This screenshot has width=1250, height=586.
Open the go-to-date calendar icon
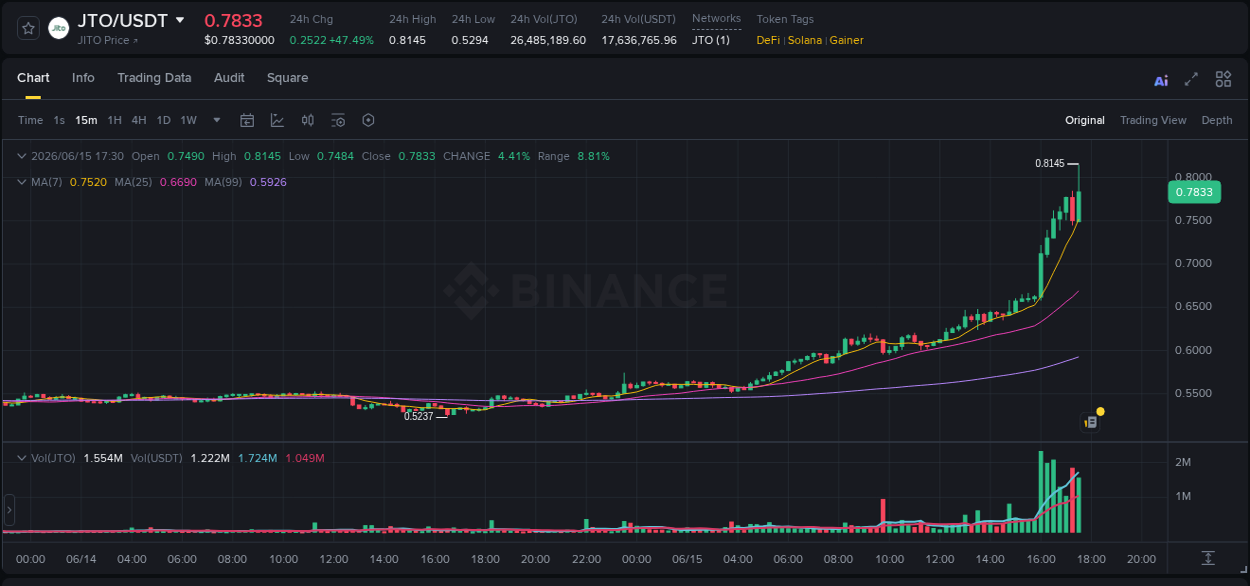click(x=247, y=120)
